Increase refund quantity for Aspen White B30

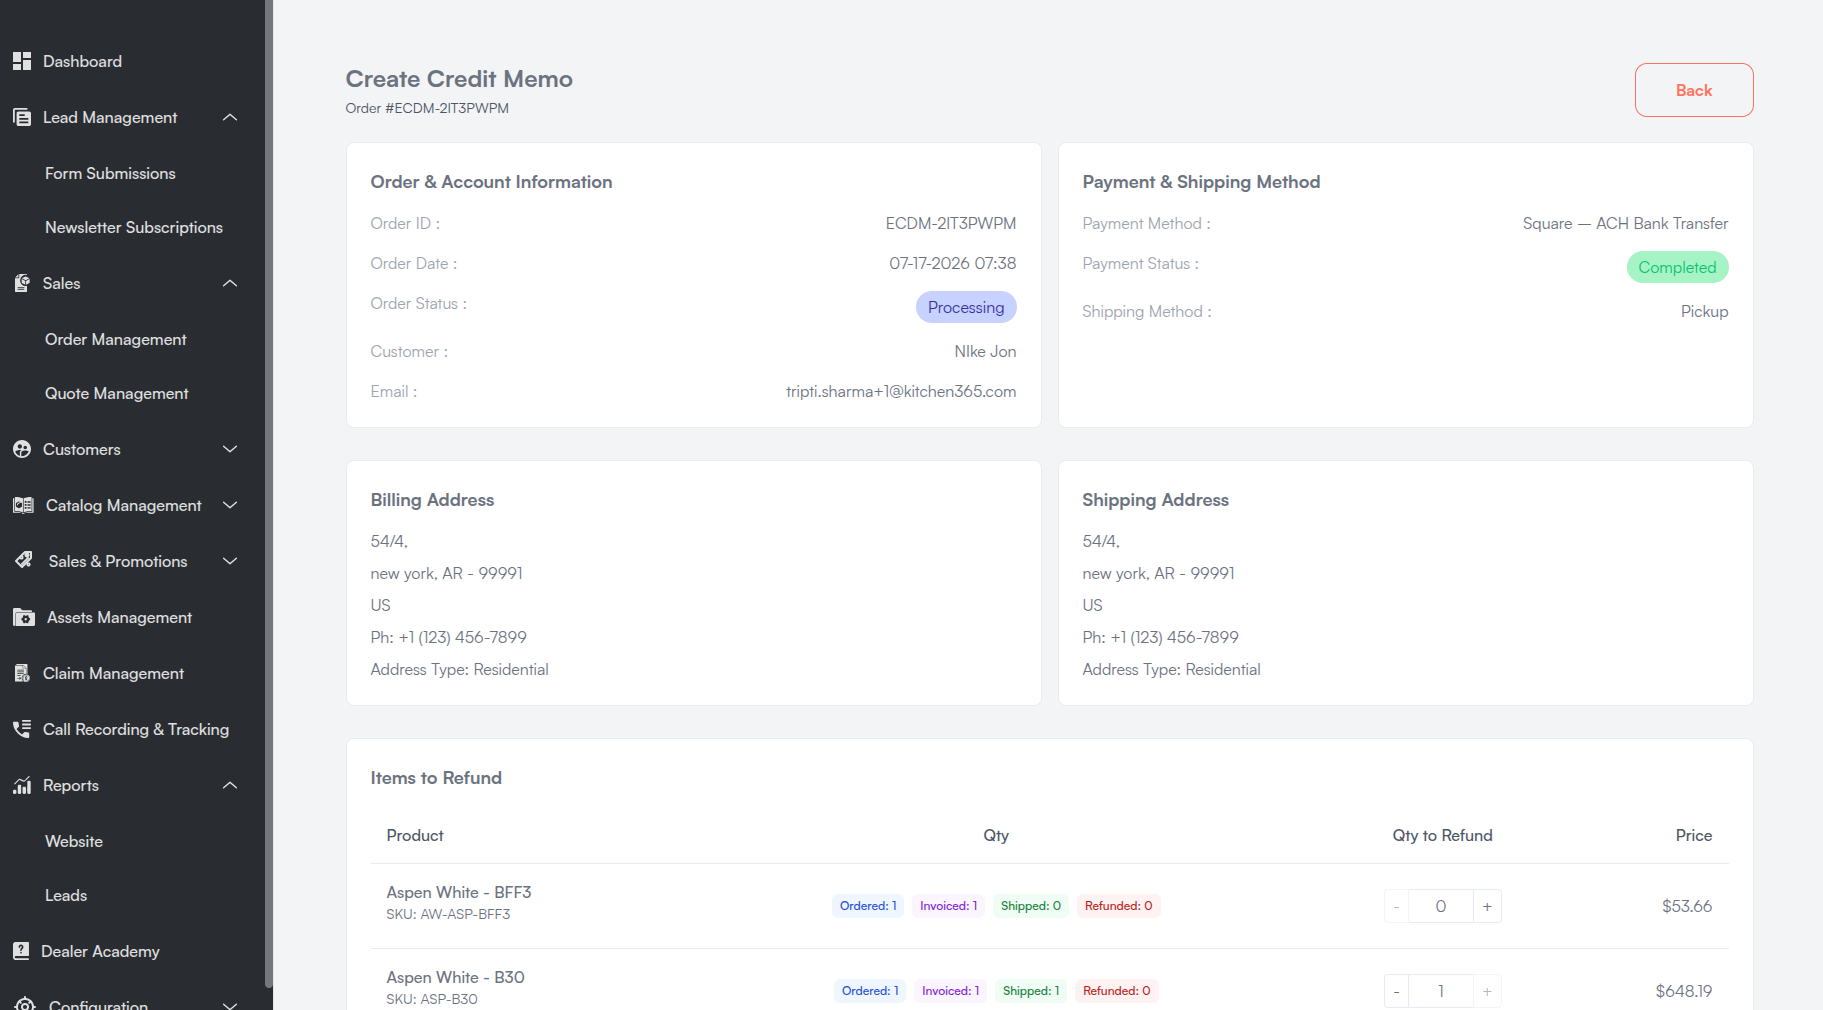click(1487, 991)
